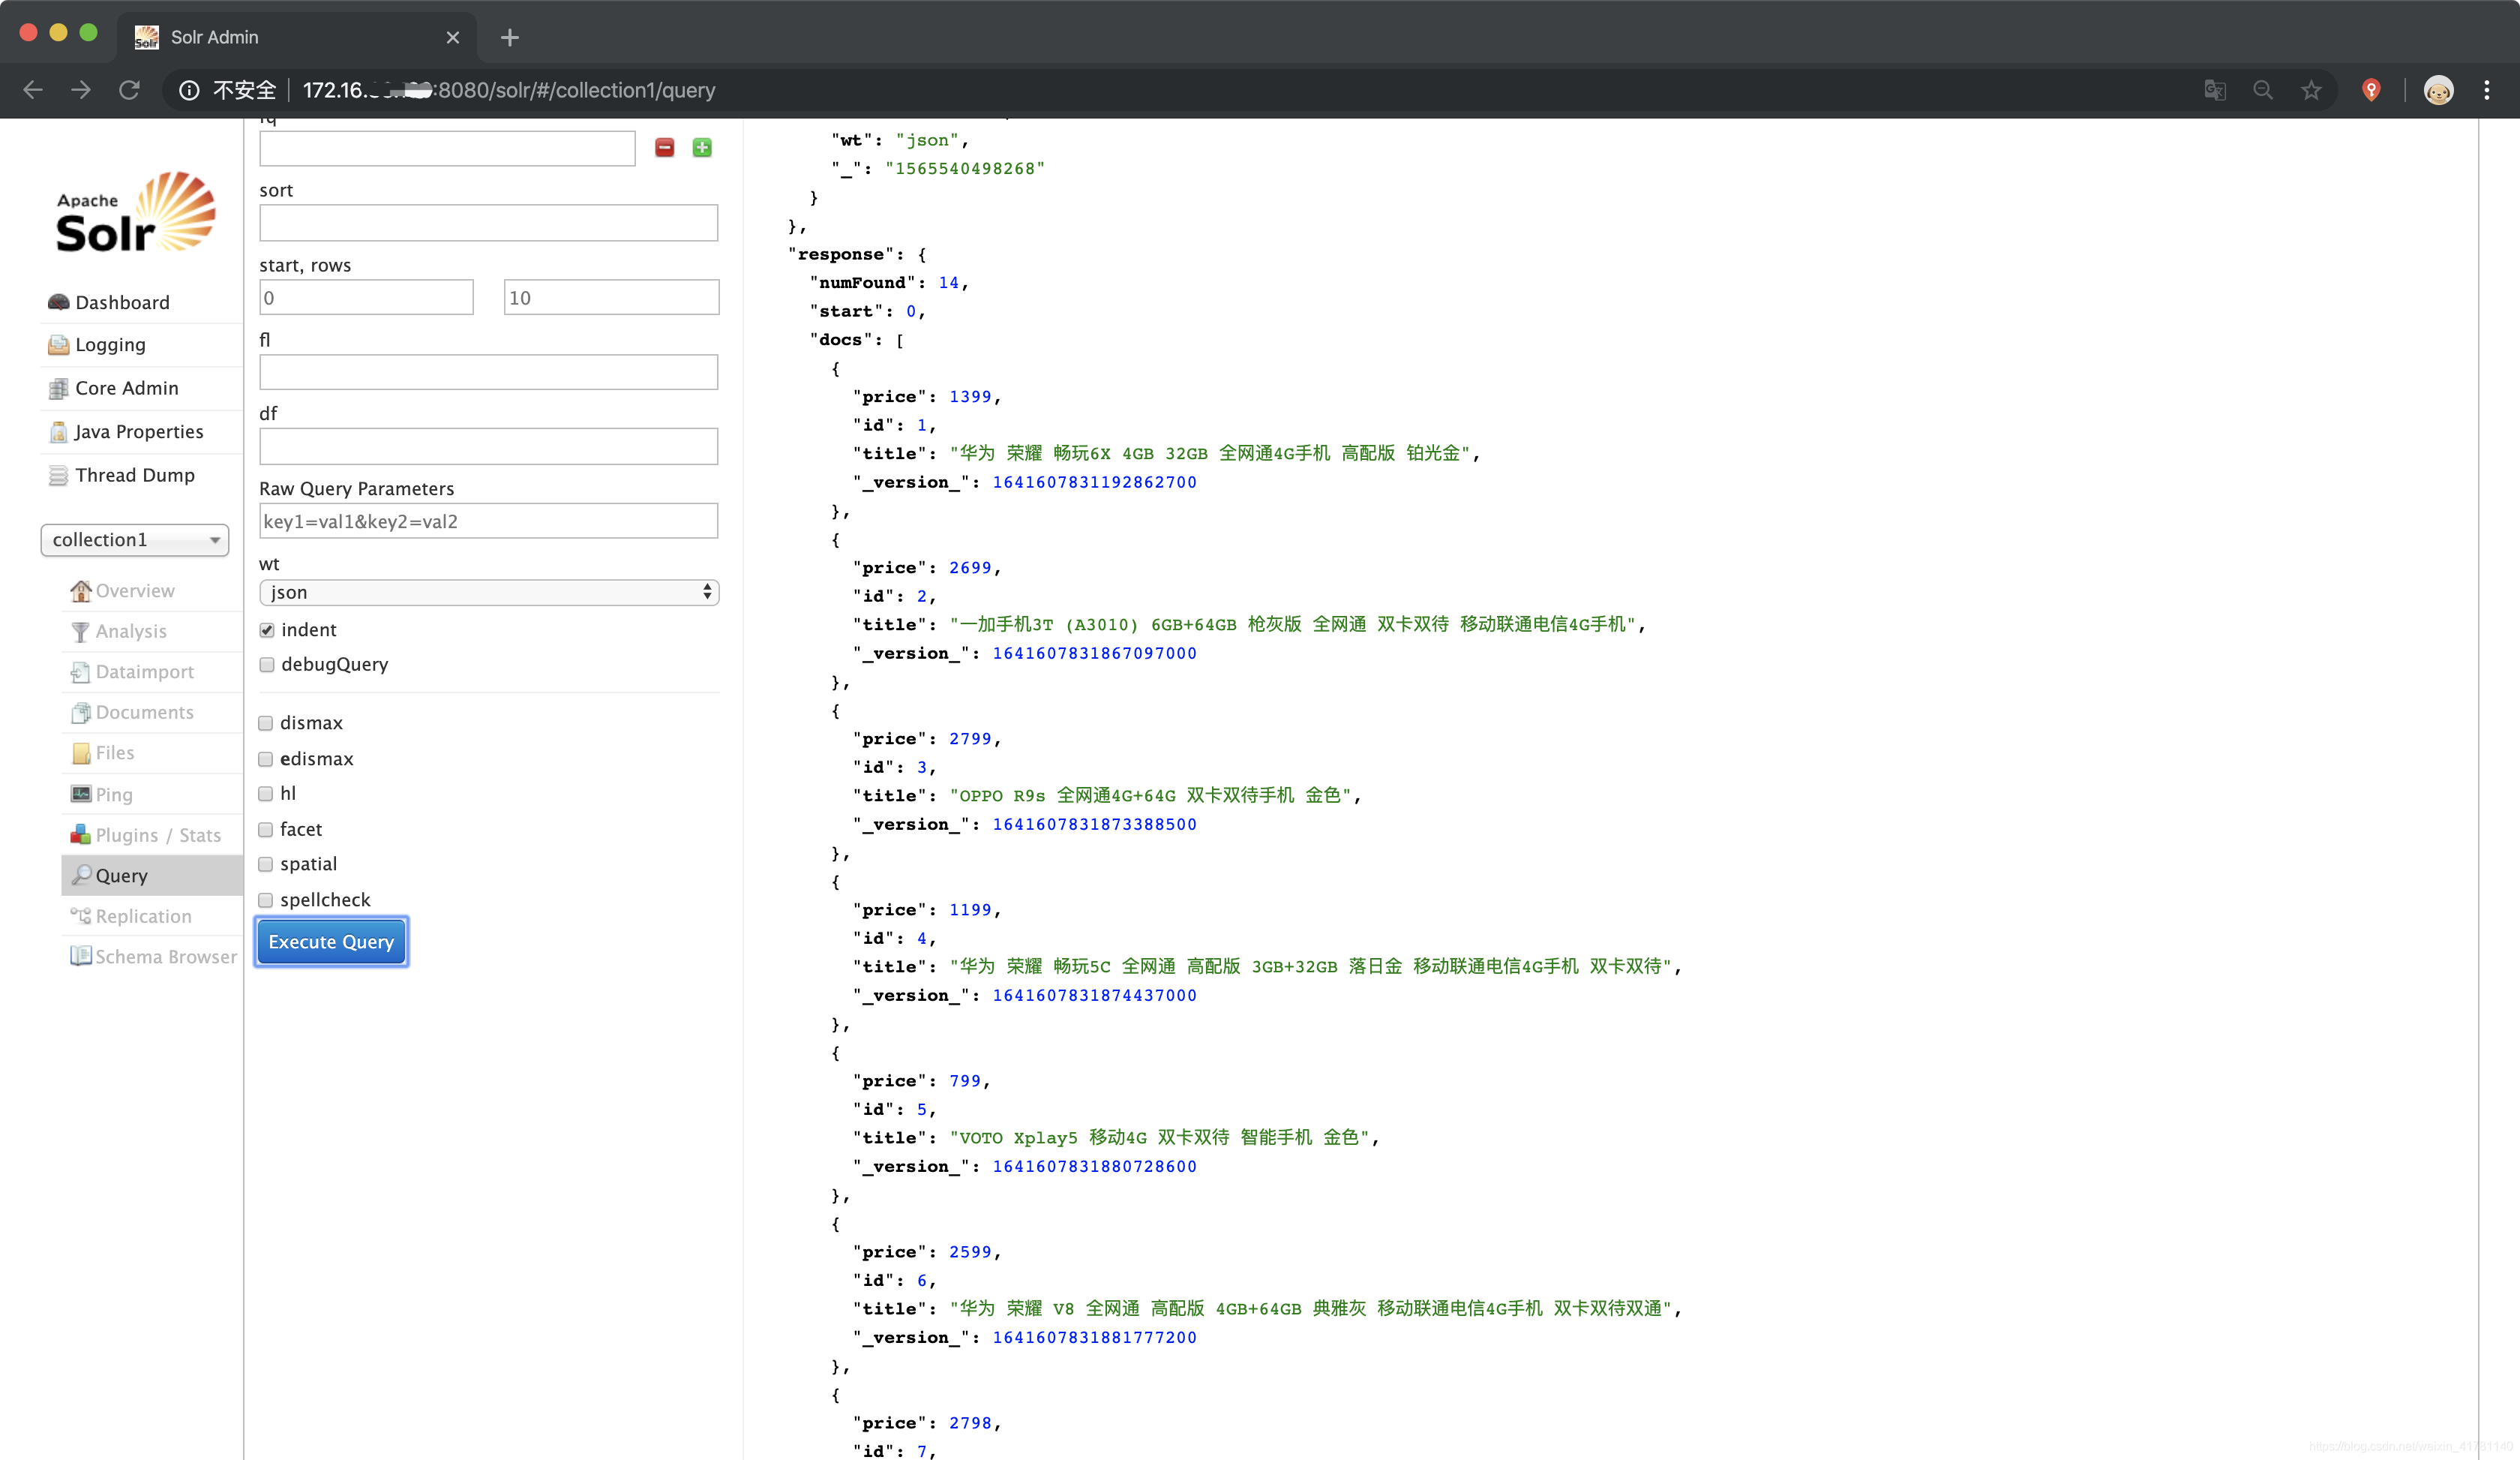Toggle the hl highlighting checkbox
This screenshot has width=2520, height=1460.
(266, 794)
